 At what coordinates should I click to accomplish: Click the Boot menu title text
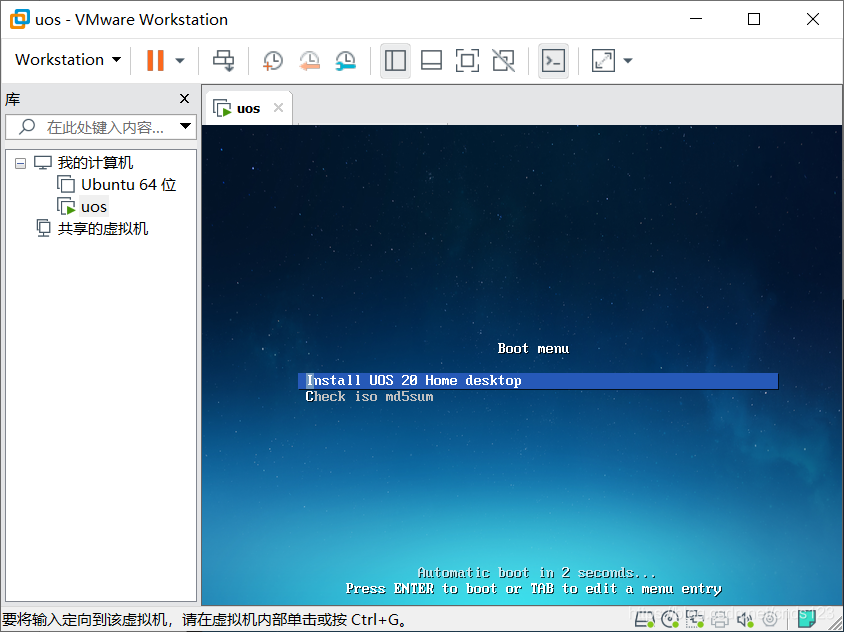click(x=533, y=349)
